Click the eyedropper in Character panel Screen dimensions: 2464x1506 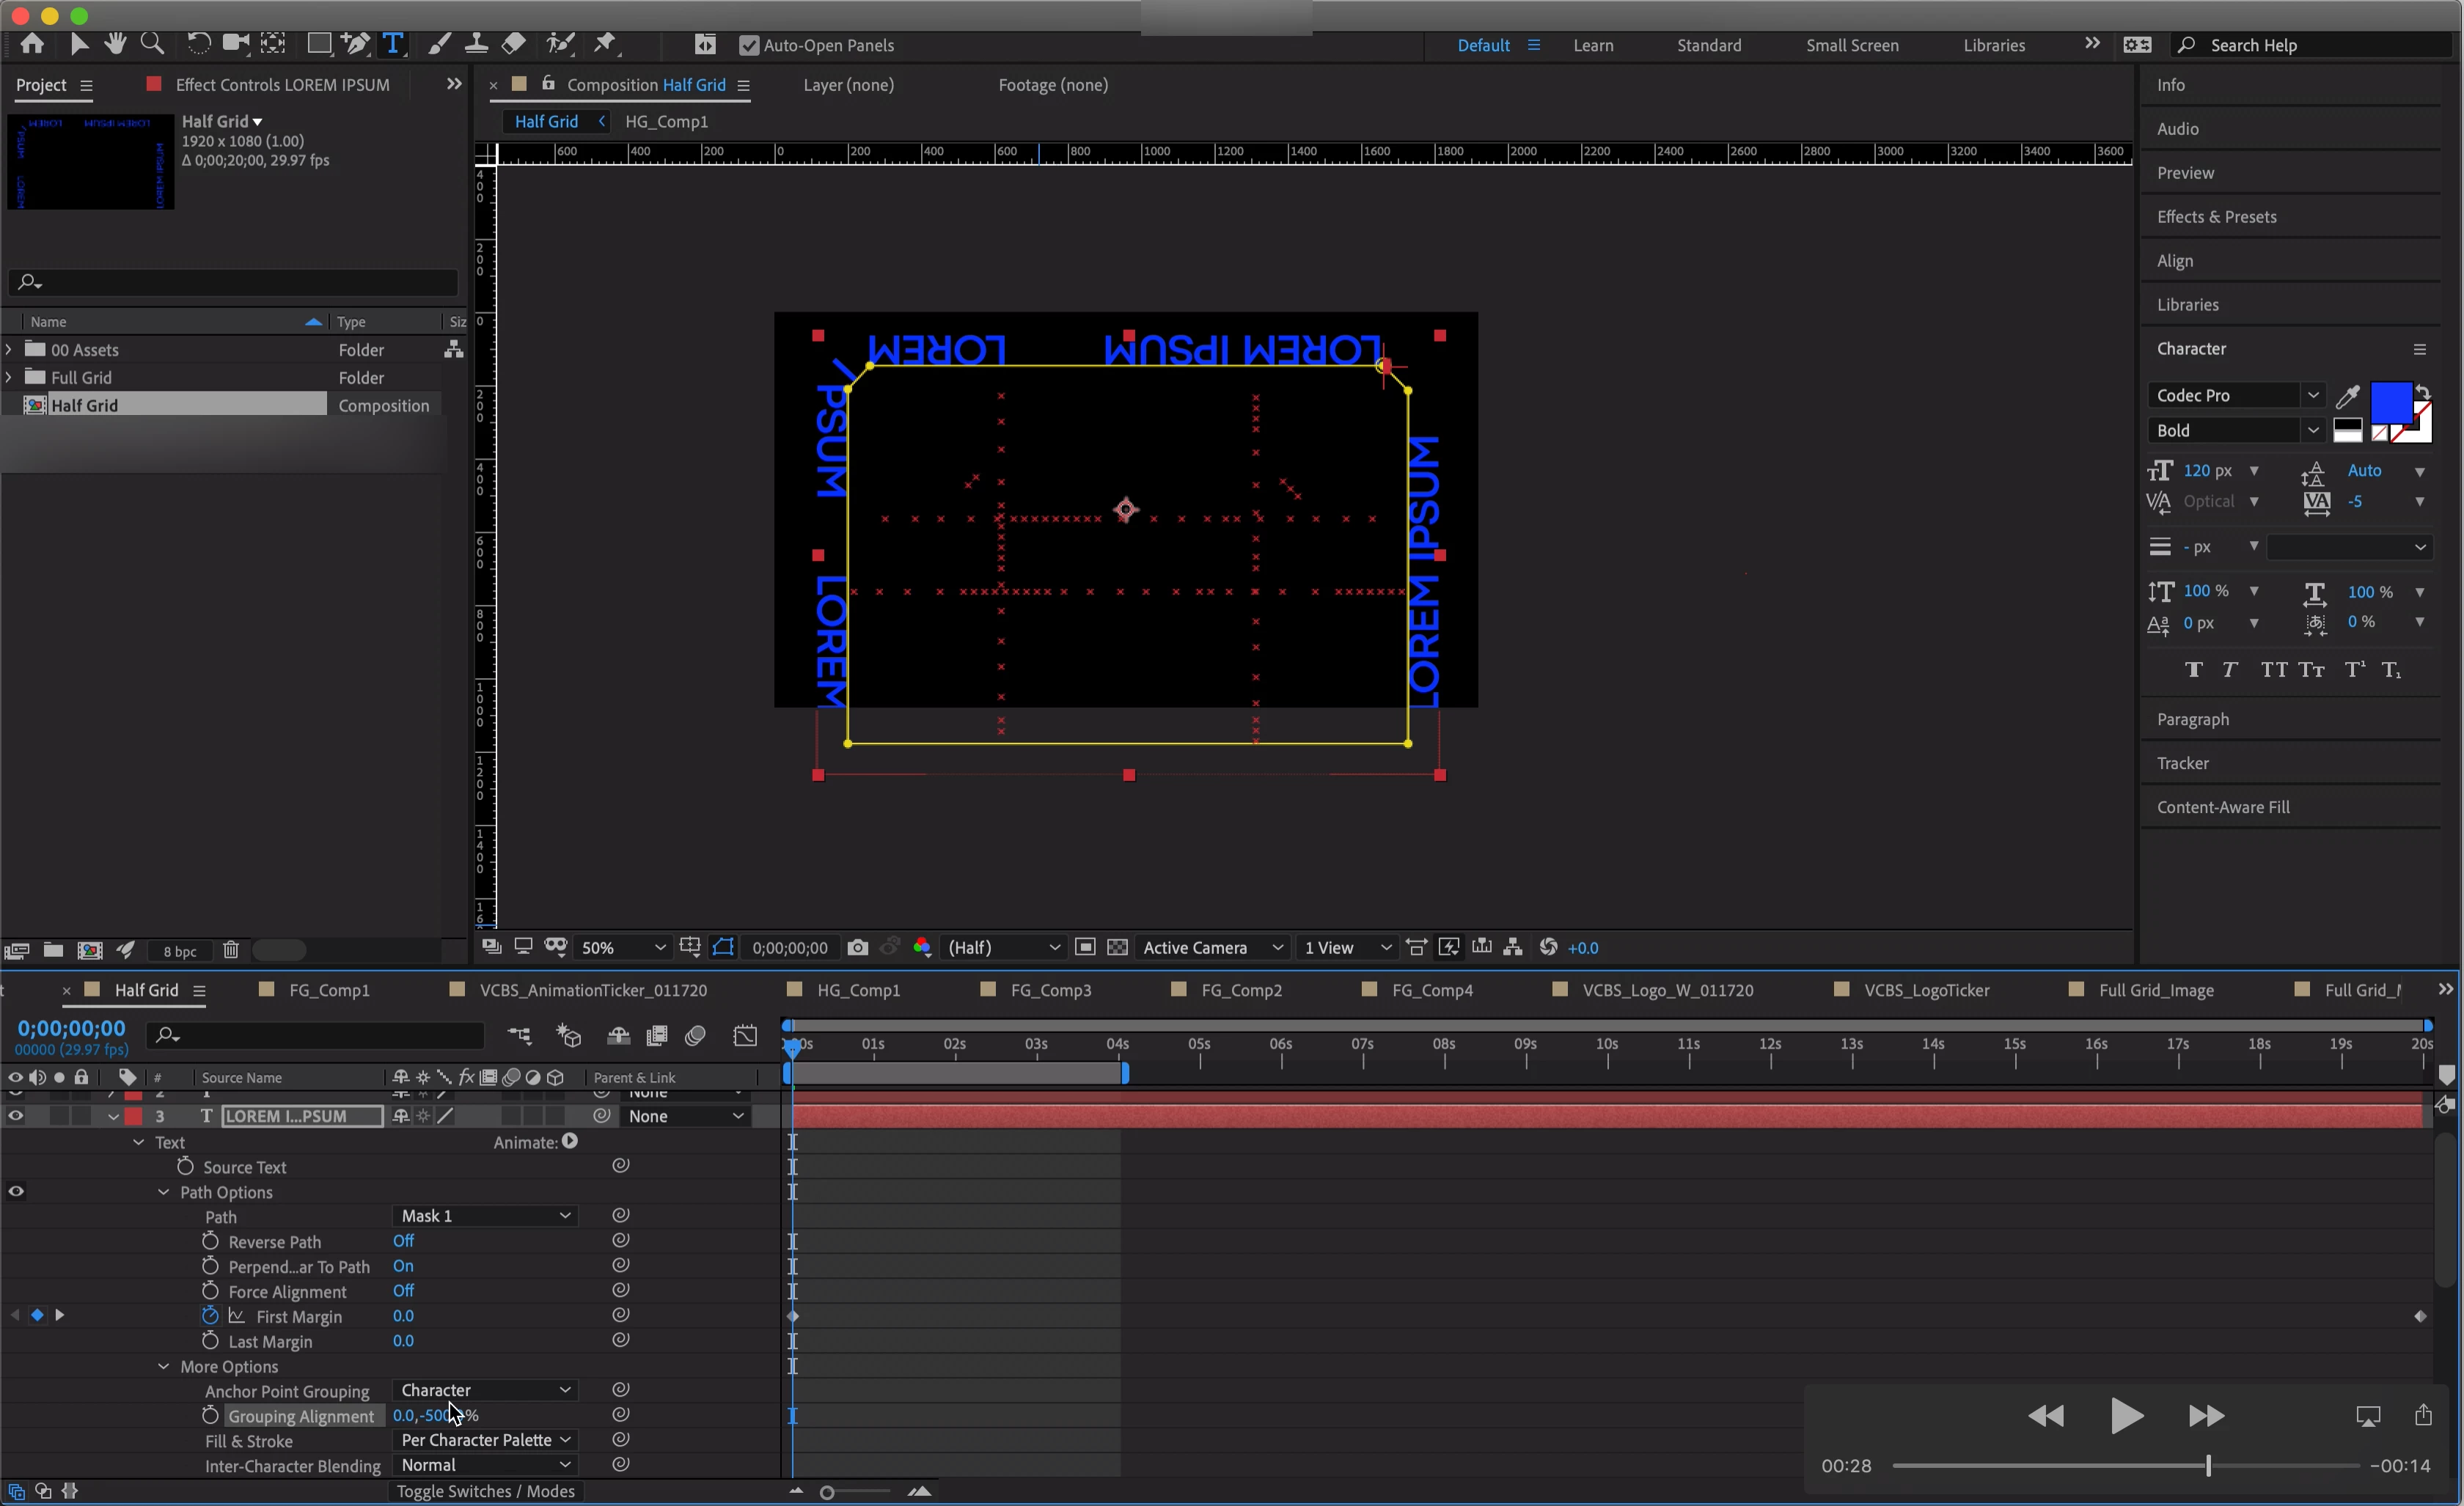[x=2347, y=396]
